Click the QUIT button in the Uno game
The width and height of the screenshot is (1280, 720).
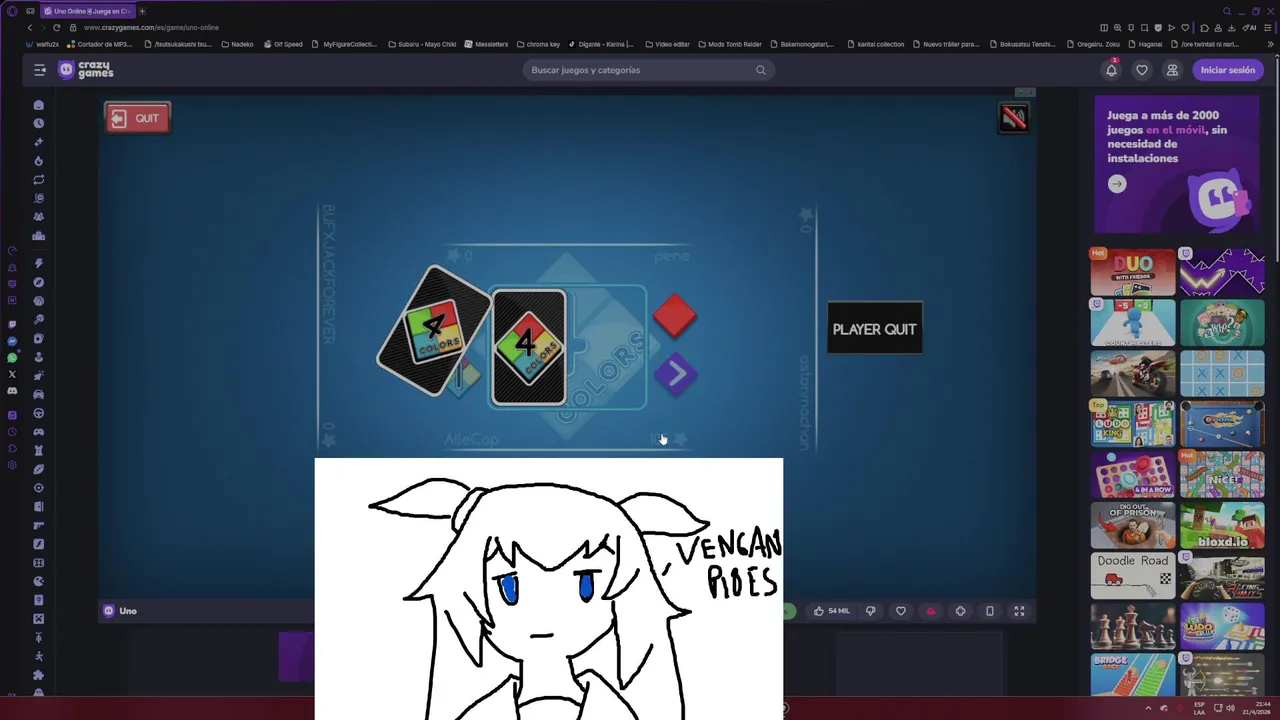click(138, 118)
